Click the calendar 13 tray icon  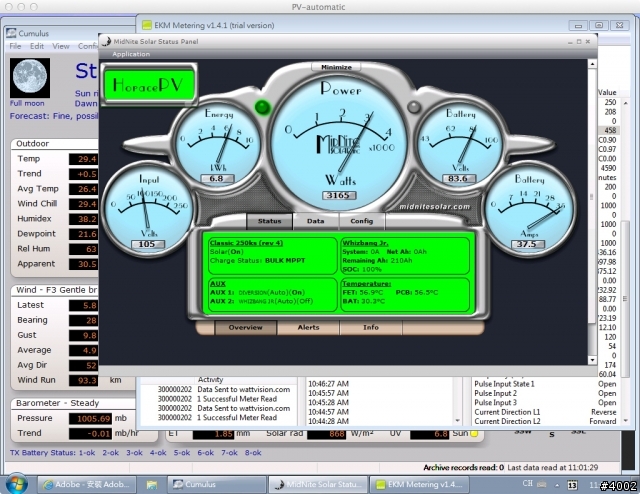572,485
